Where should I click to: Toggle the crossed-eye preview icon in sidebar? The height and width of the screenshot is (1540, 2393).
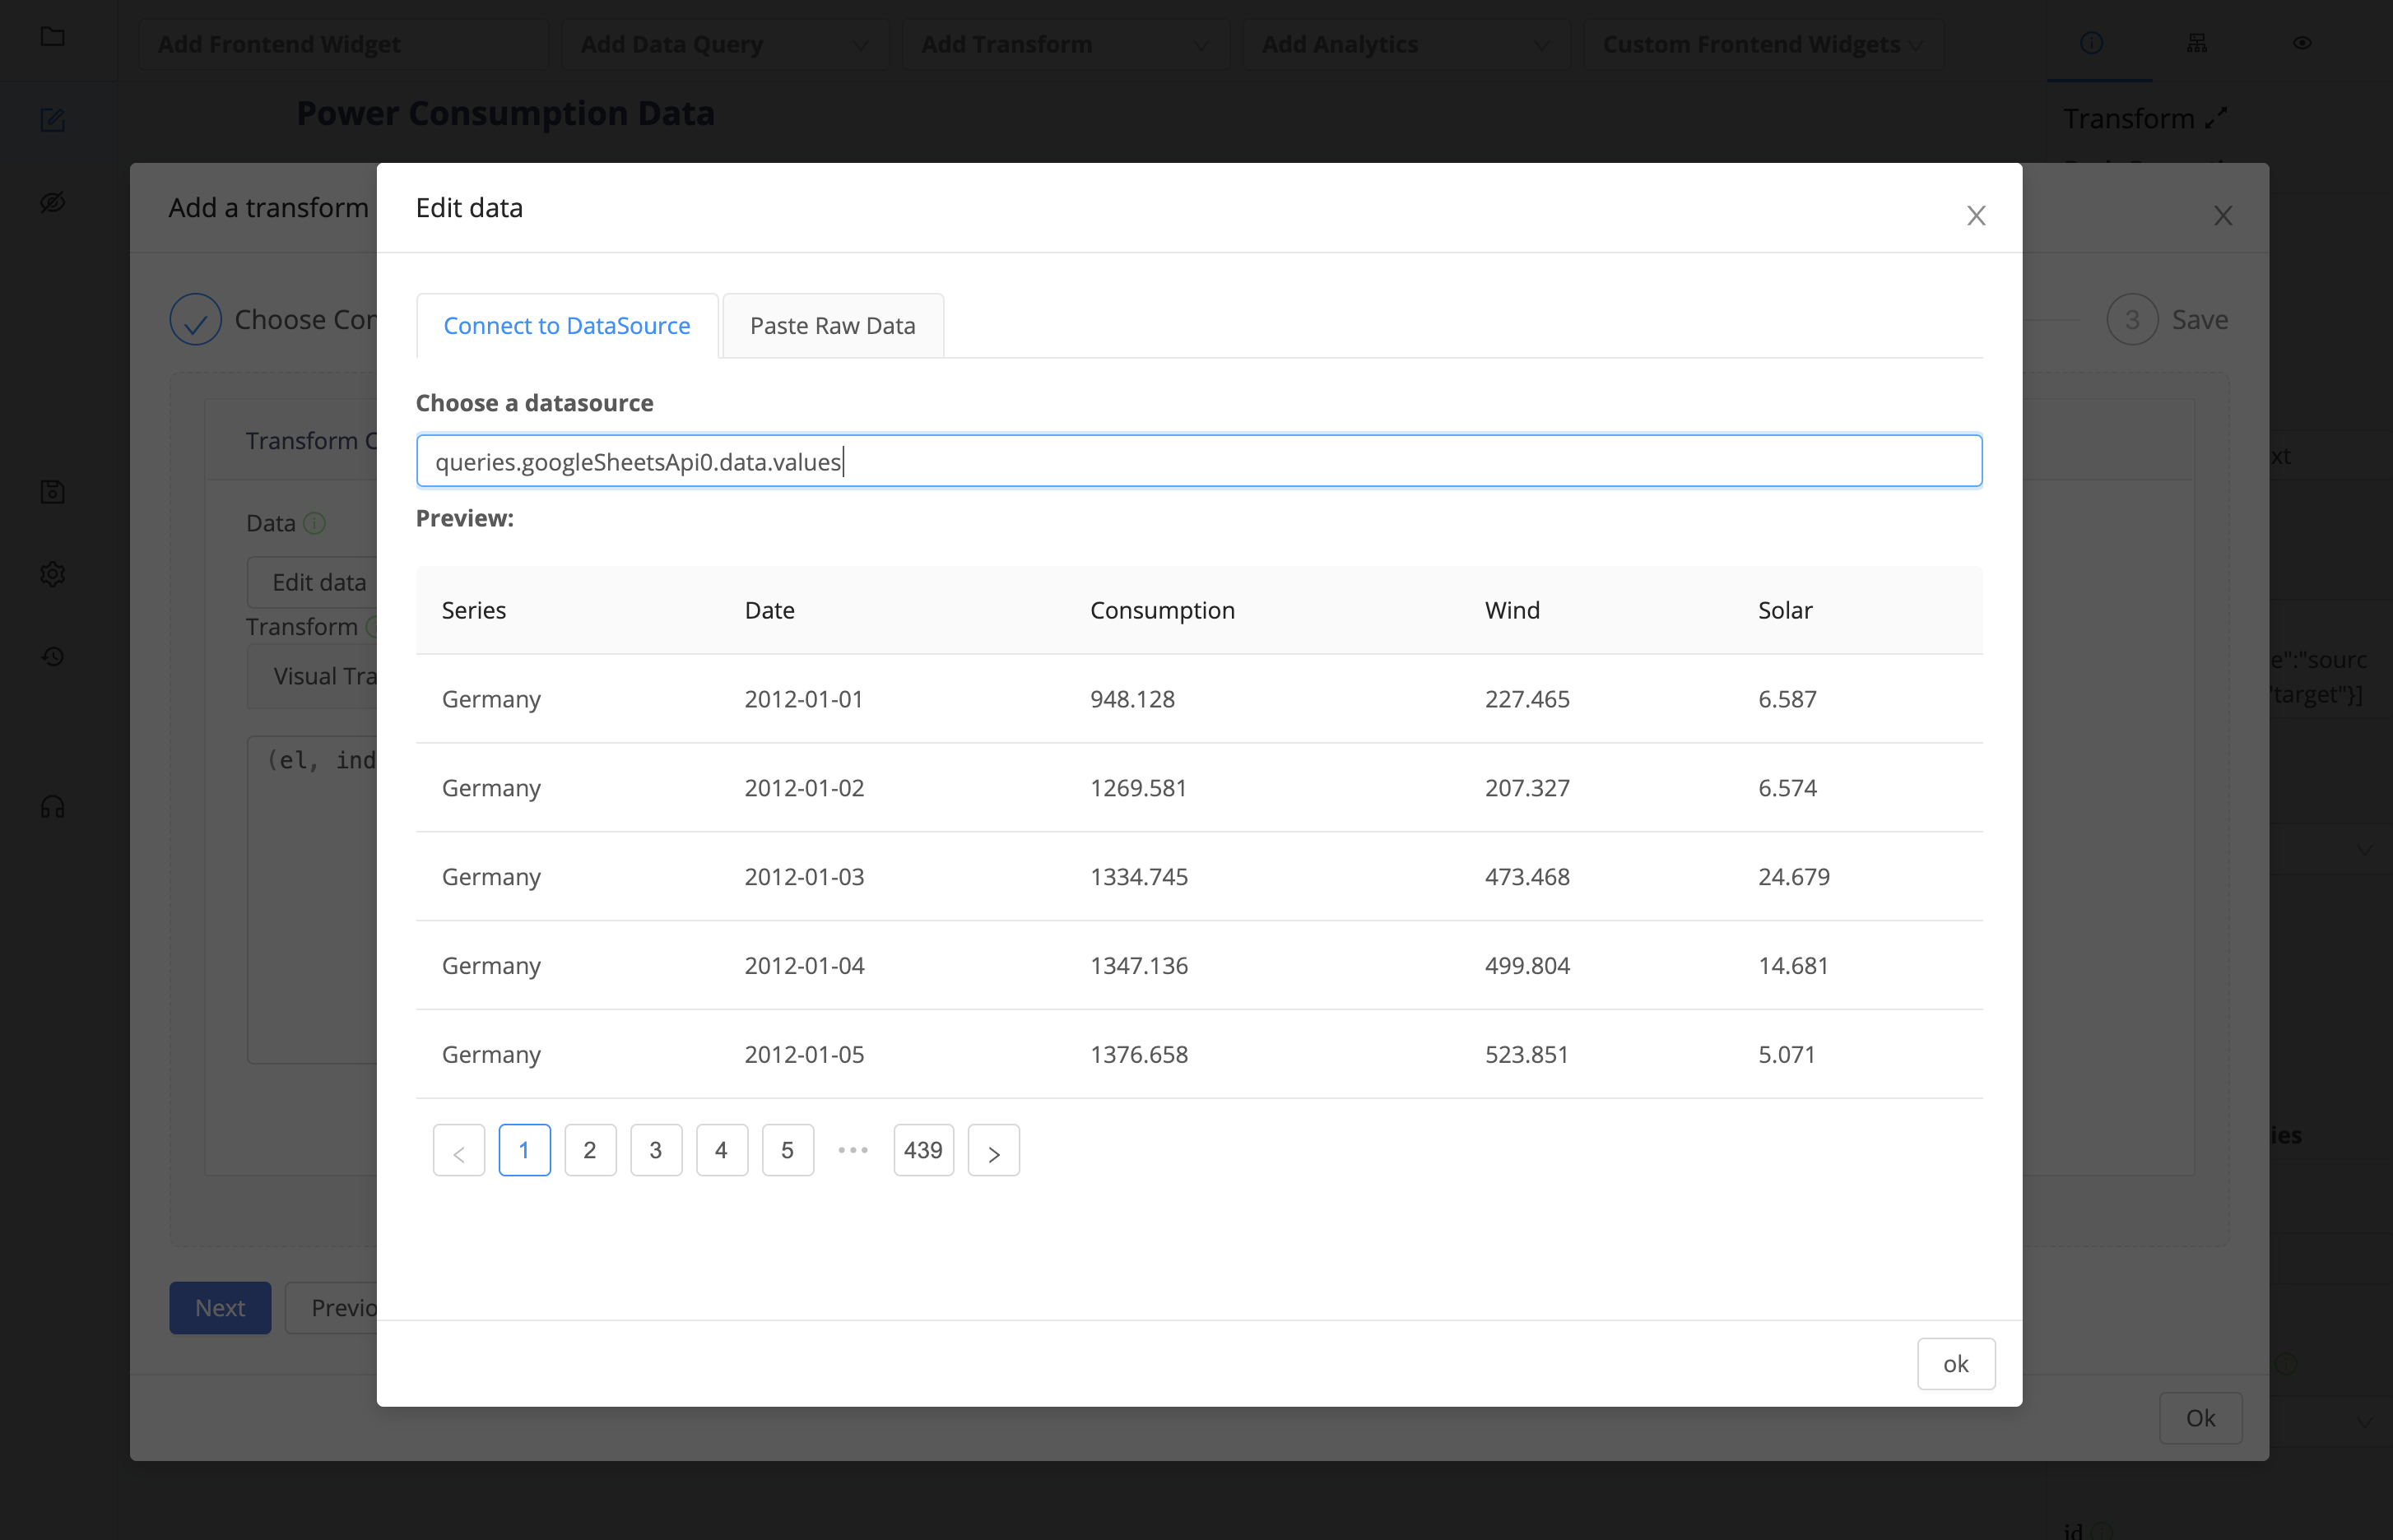[53, 203]
